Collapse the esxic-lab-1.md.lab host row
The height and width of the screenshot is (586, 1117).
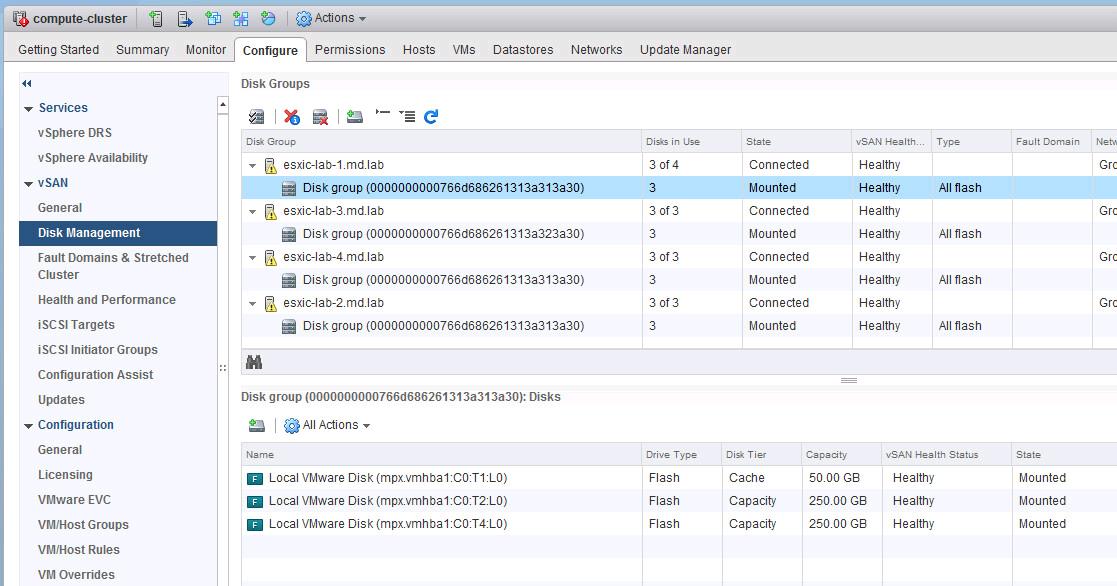(252, 165)
